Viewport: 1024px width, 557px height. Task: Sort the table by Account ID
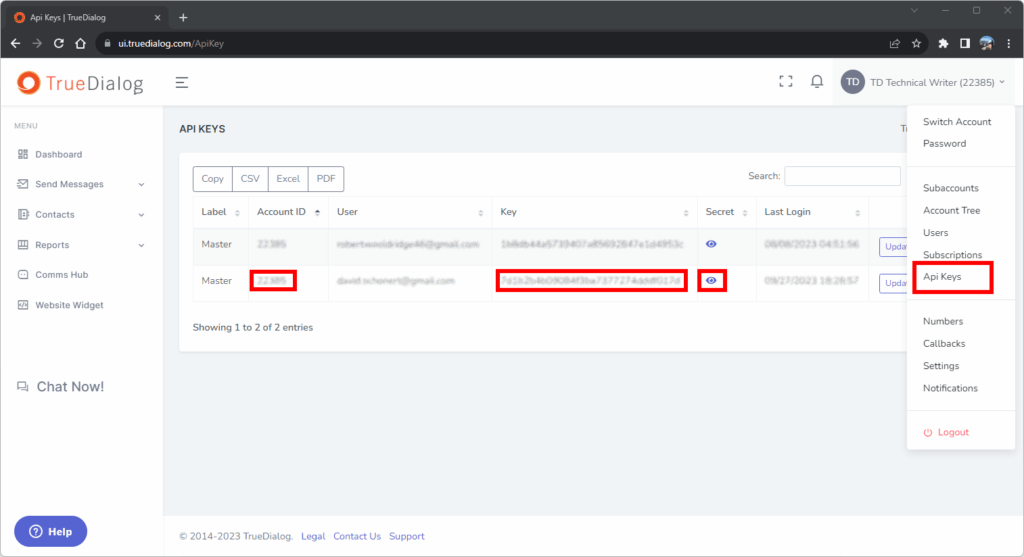coord(288,212)
